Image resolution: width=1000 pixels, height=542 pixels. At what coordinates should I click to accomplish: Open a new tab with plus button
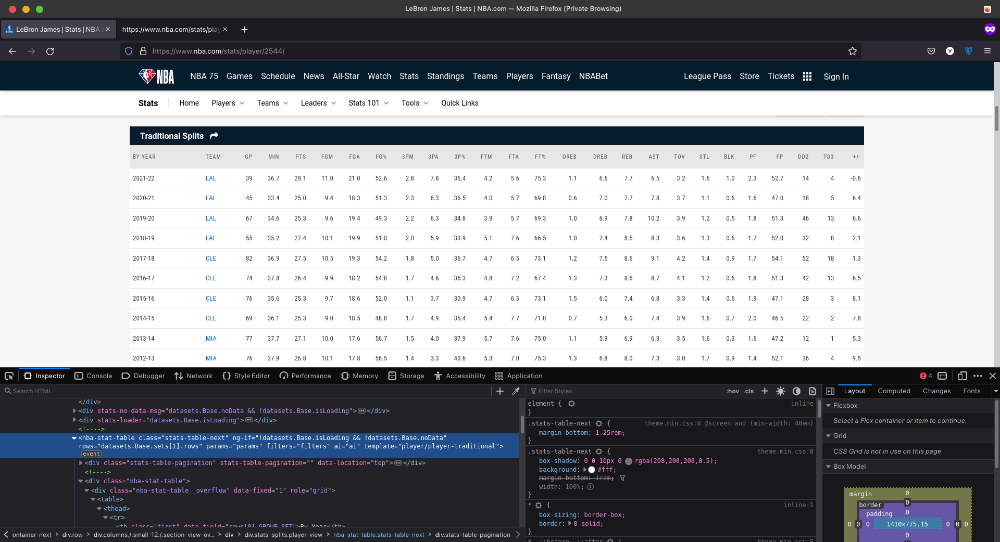(x=244, y=29)
